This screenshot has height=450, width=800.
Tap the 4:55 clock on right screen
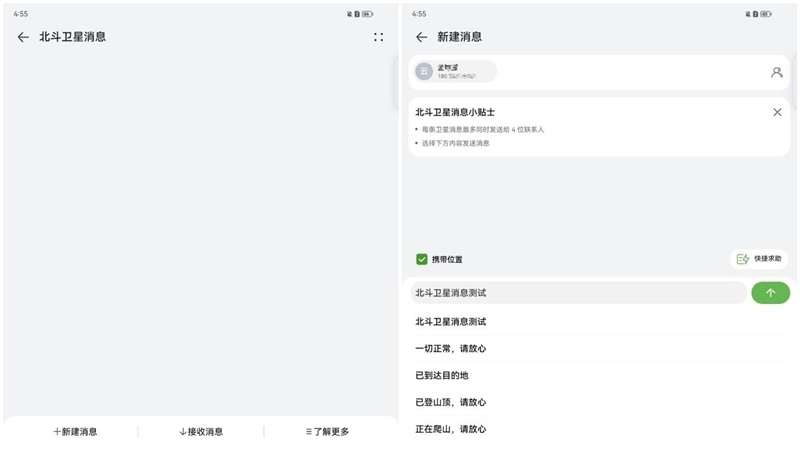[x=419, y=14]
